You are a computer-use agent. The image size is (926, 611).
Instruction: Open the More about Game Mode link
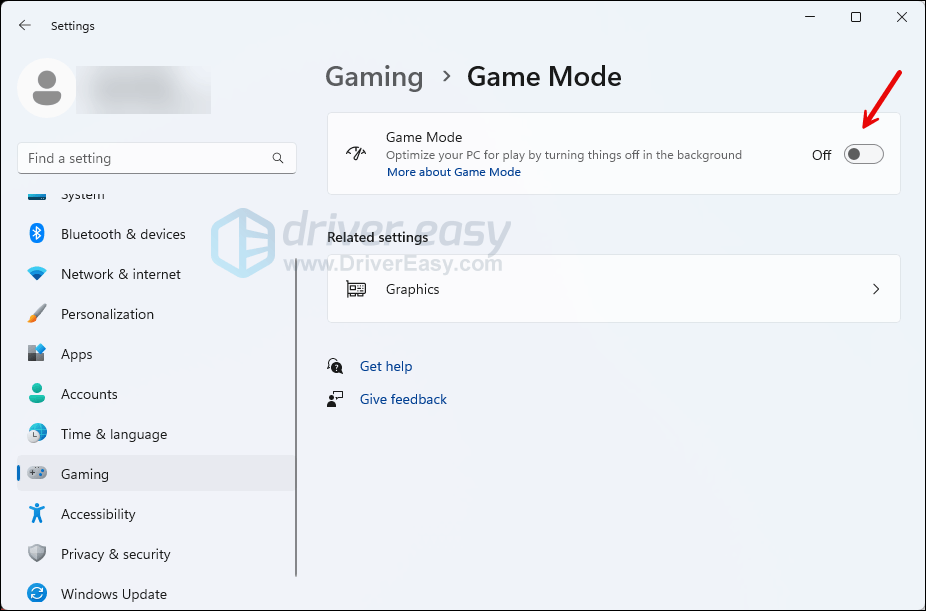454,172
